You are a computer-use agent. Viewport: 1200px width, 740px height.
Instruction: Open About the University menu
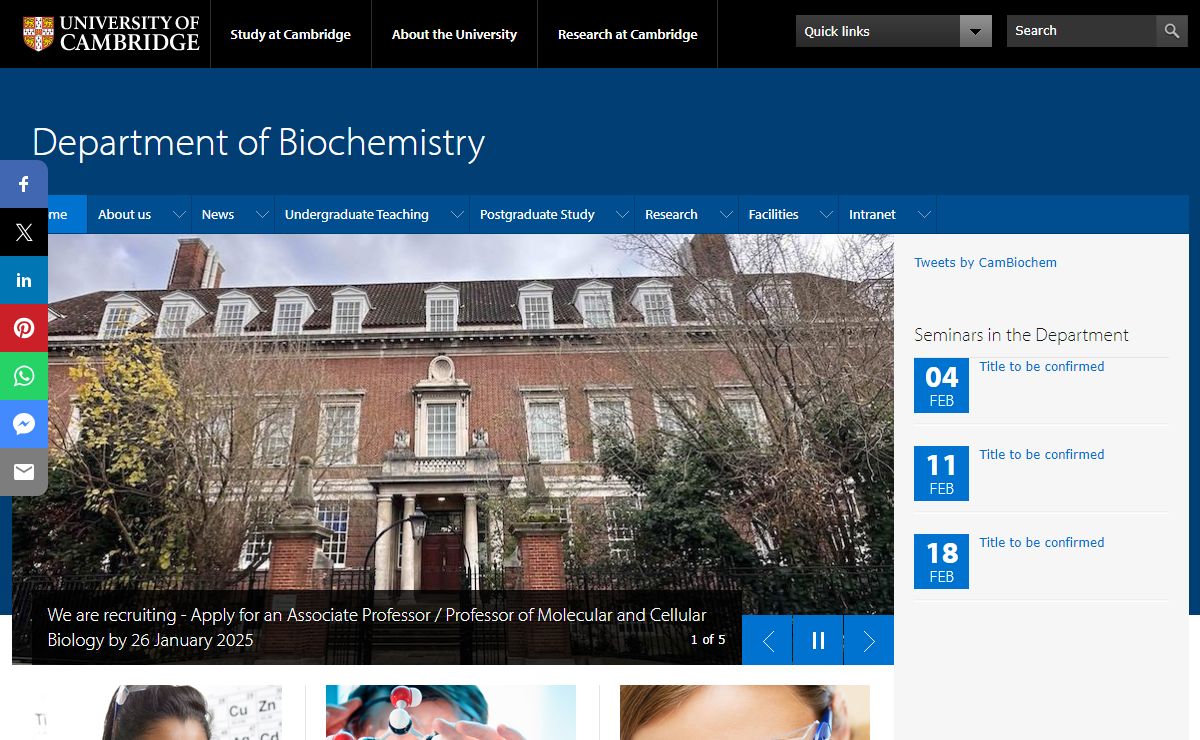[454, 34]
